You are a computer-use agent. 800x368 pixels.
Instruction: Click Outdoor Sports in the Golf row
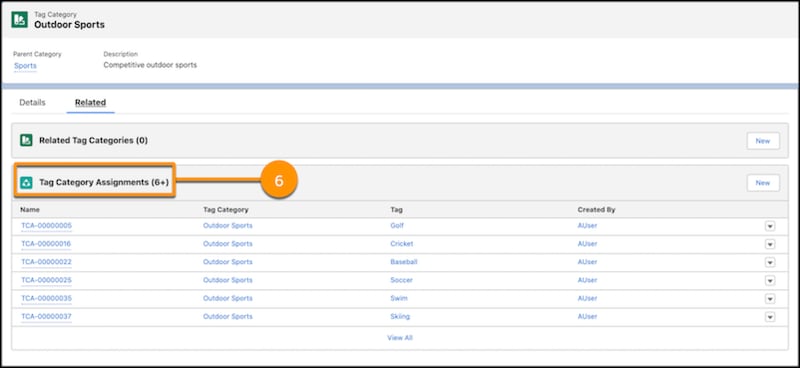click(x=228, y=226)
